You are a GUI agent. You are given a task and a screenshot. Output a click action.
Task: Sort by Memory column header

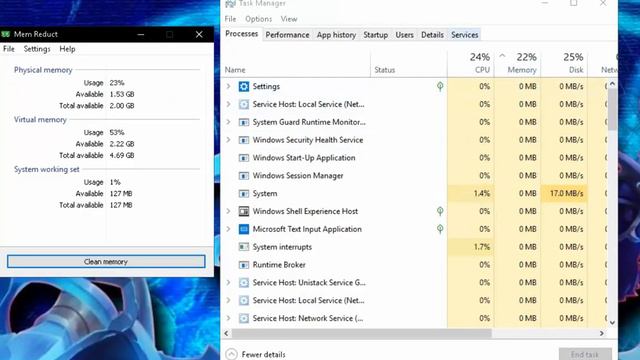point(518,63)
